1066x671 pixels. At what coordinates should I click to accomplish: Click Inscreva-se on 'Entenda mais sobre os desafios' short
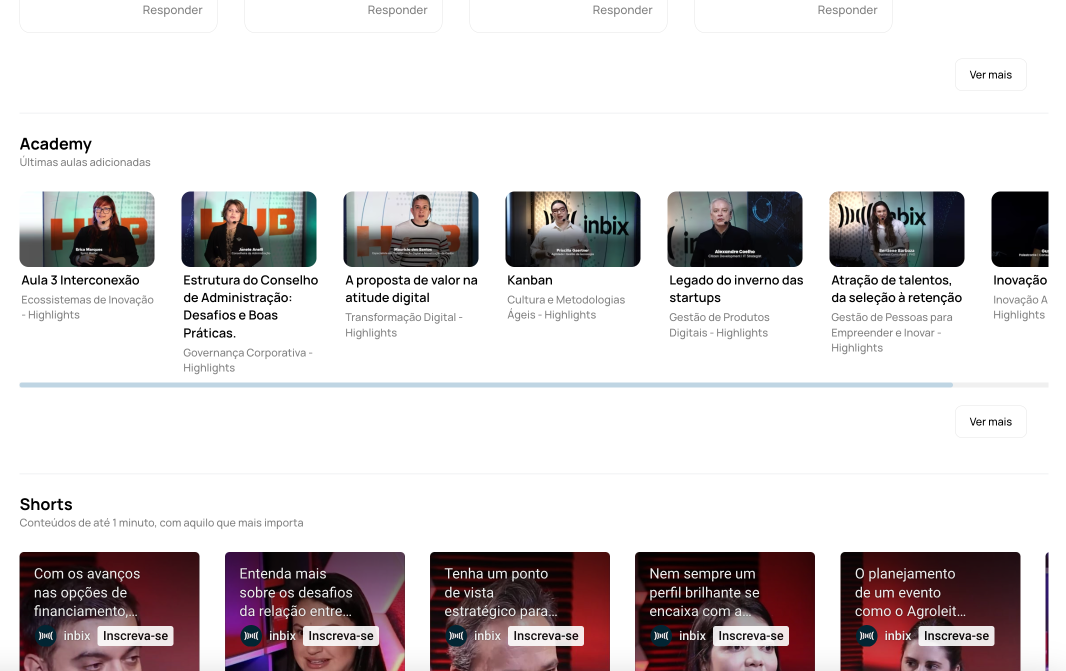pos(341,636)
